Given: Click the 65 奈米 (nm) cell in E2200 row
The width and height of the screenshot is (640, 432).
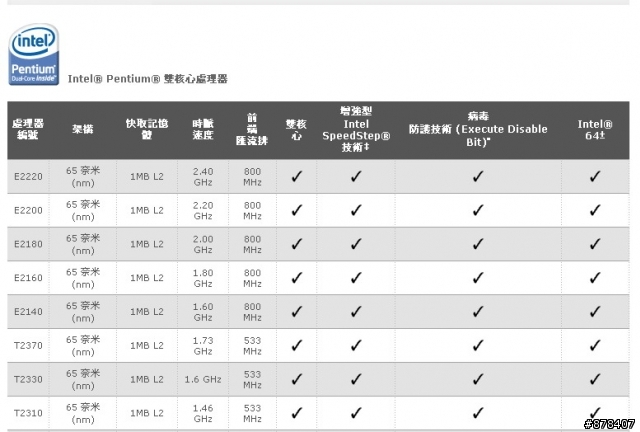Looking at the screenshot, I should (83, 210).
